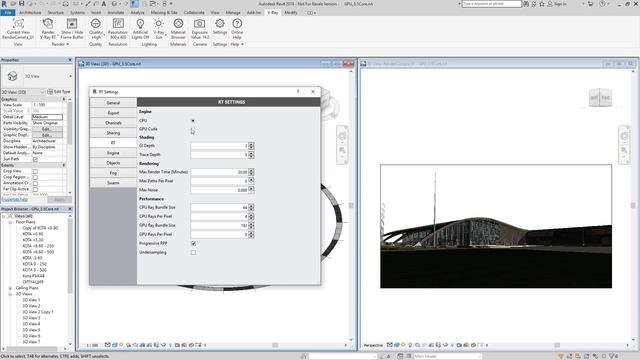Select 3D View 2 Copy 1 in browser

38,312
